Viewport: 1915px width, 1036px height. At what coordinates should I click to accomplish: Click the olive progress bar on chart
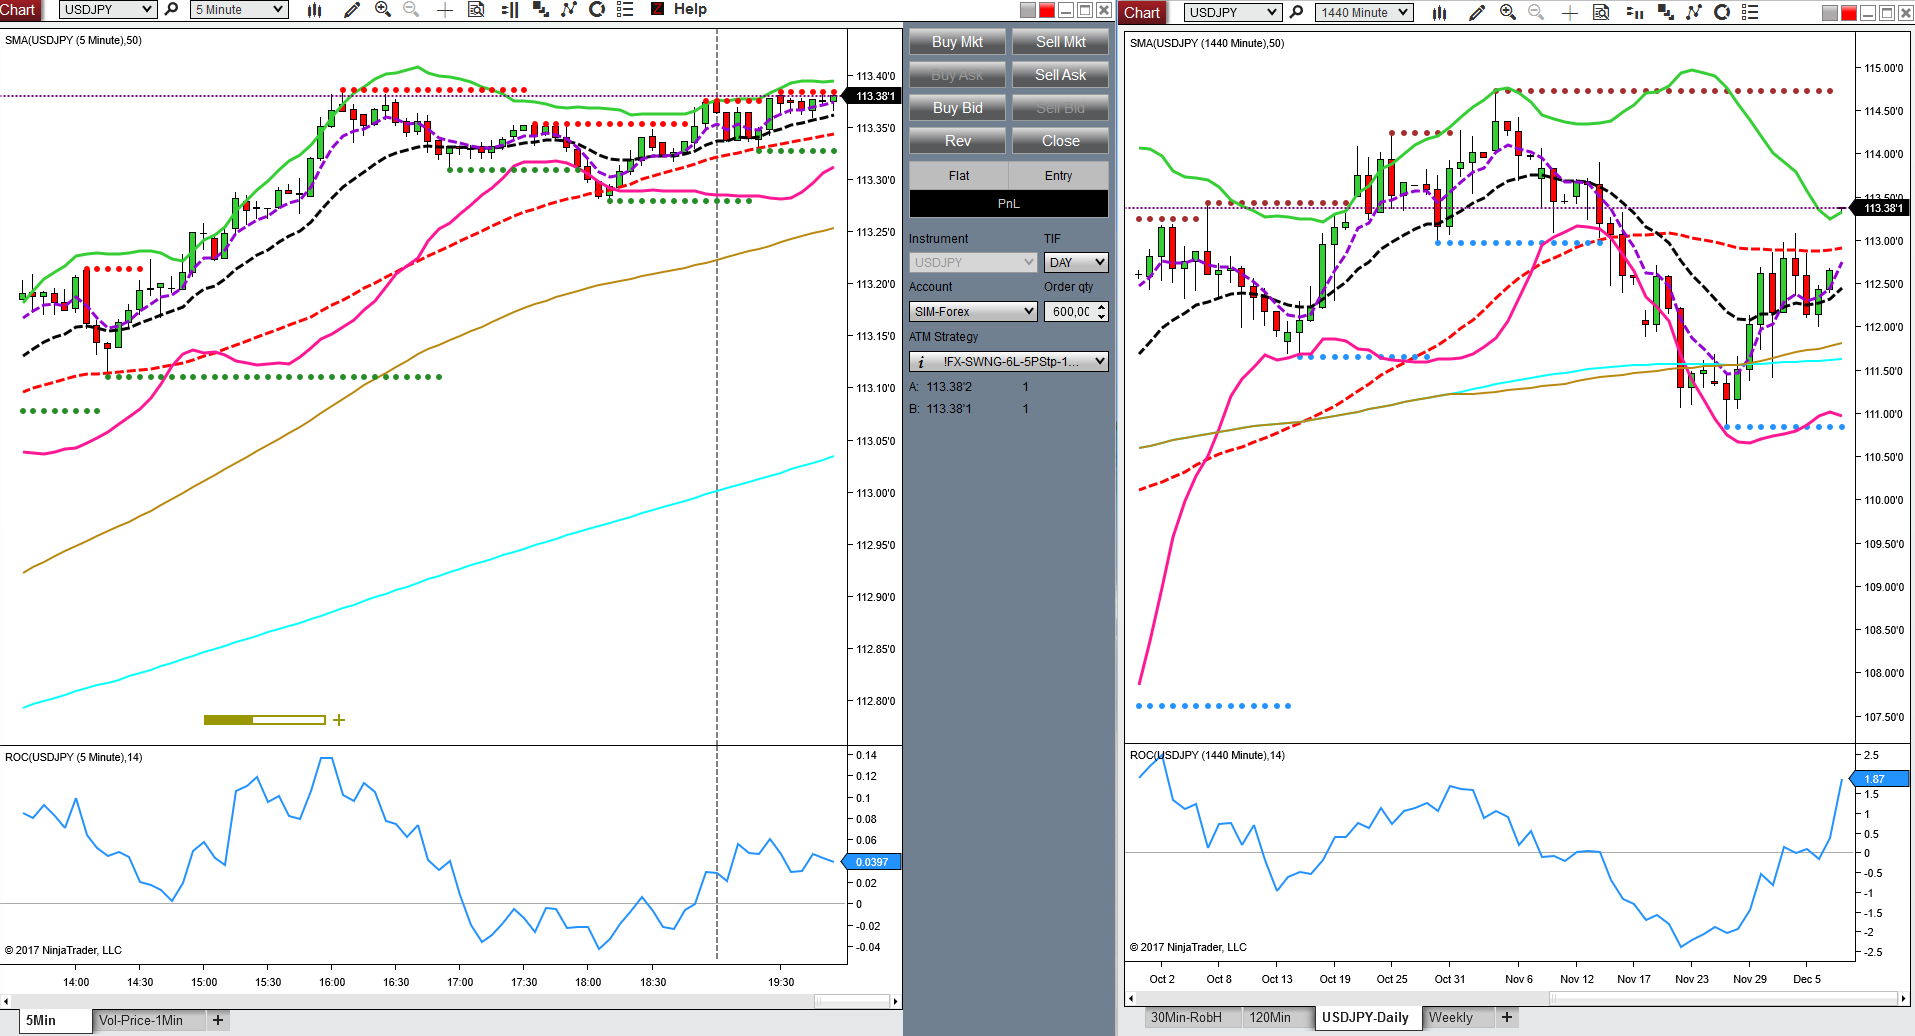[264, 720]
